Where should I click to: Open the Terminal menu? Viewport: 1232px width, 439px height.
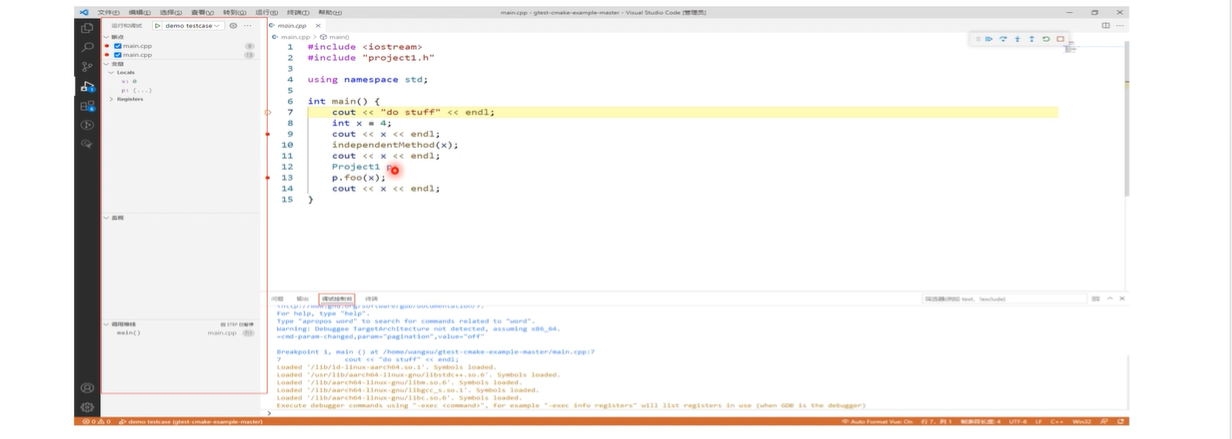(298, 12)
